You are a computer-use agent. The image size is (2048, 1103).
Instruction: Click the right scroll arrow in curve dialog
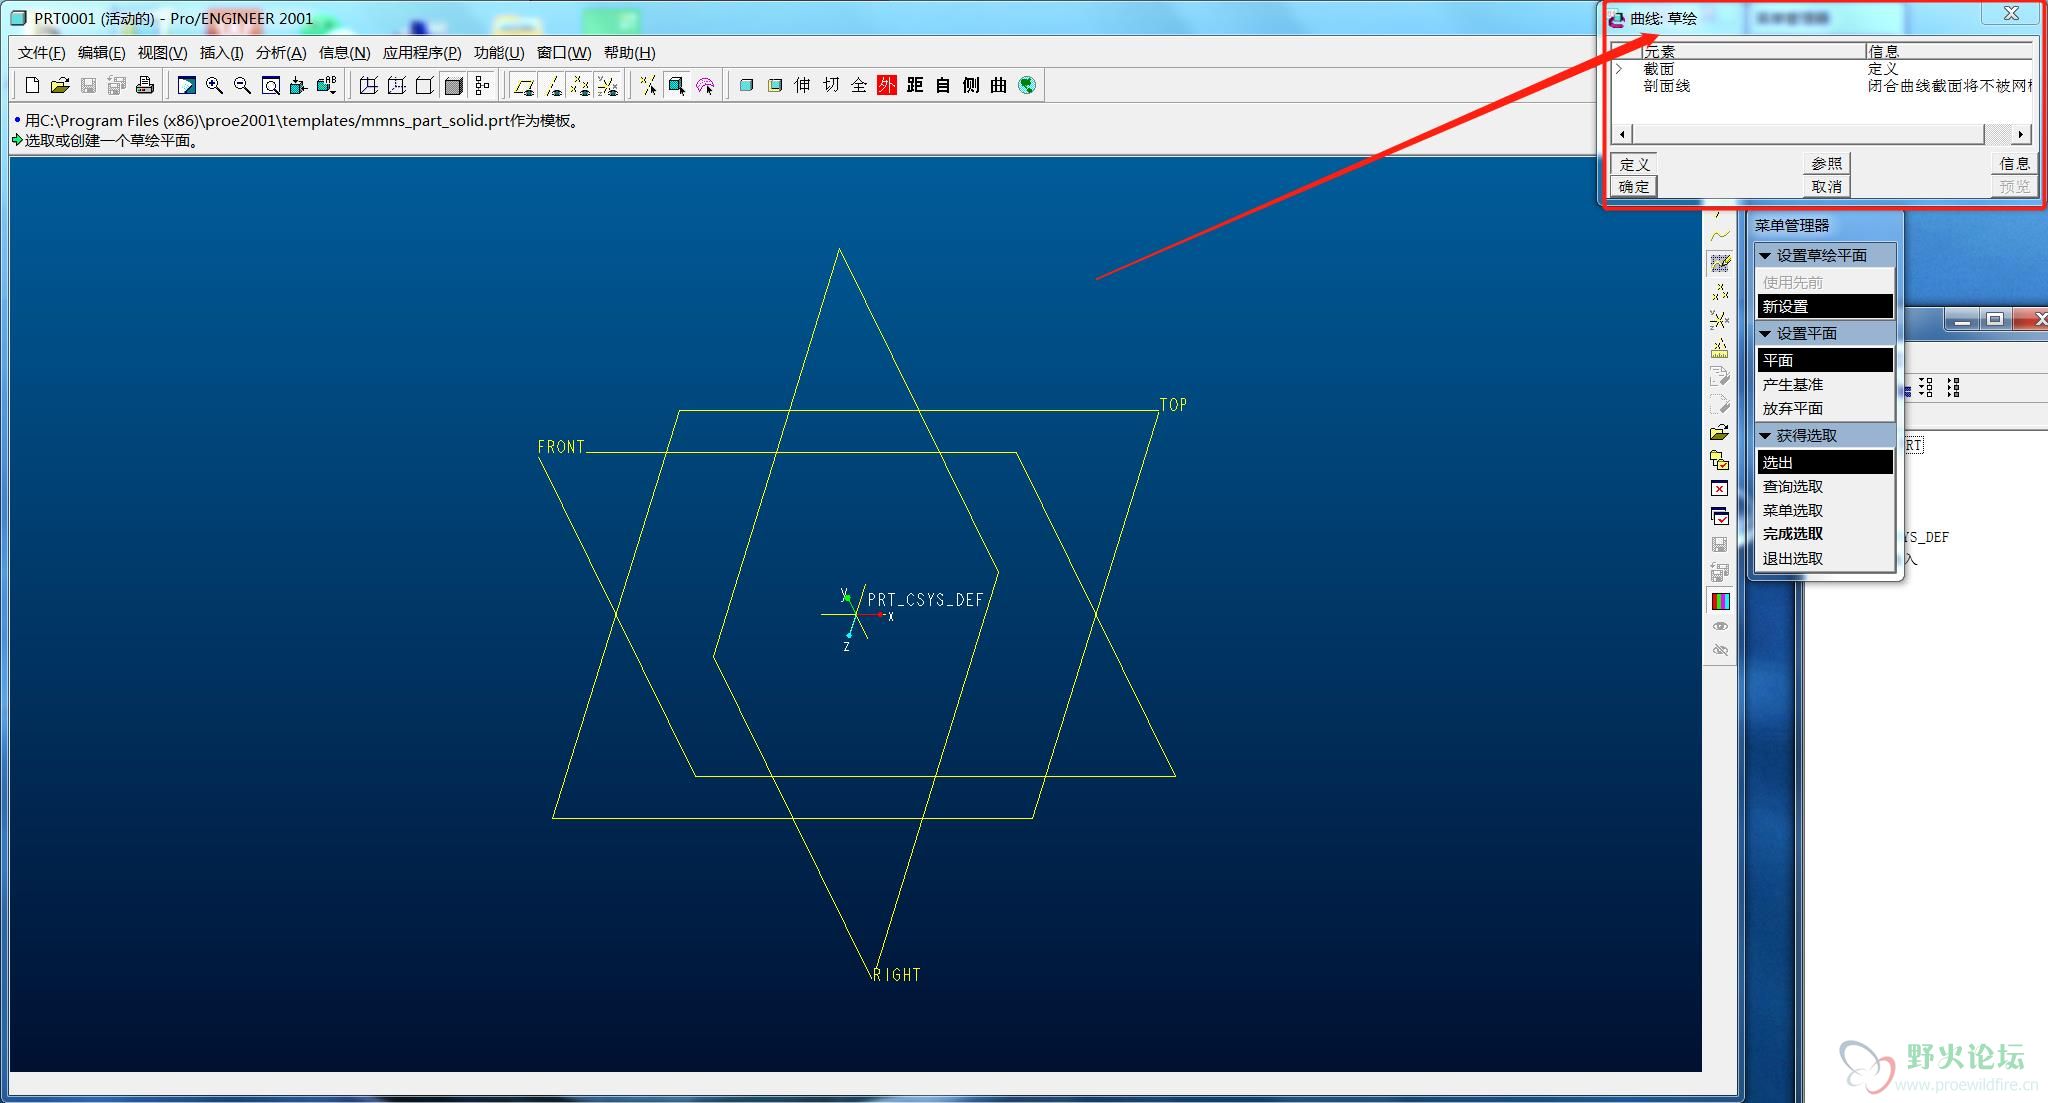[2021, 134]
